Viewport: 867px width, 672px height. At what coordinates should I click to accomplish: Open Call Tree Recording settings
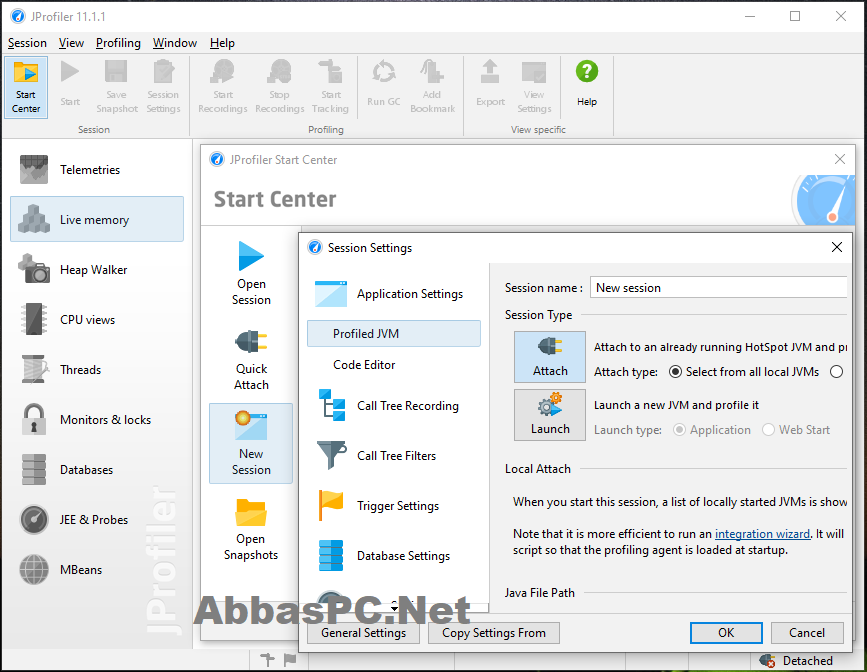click(394, 405)
